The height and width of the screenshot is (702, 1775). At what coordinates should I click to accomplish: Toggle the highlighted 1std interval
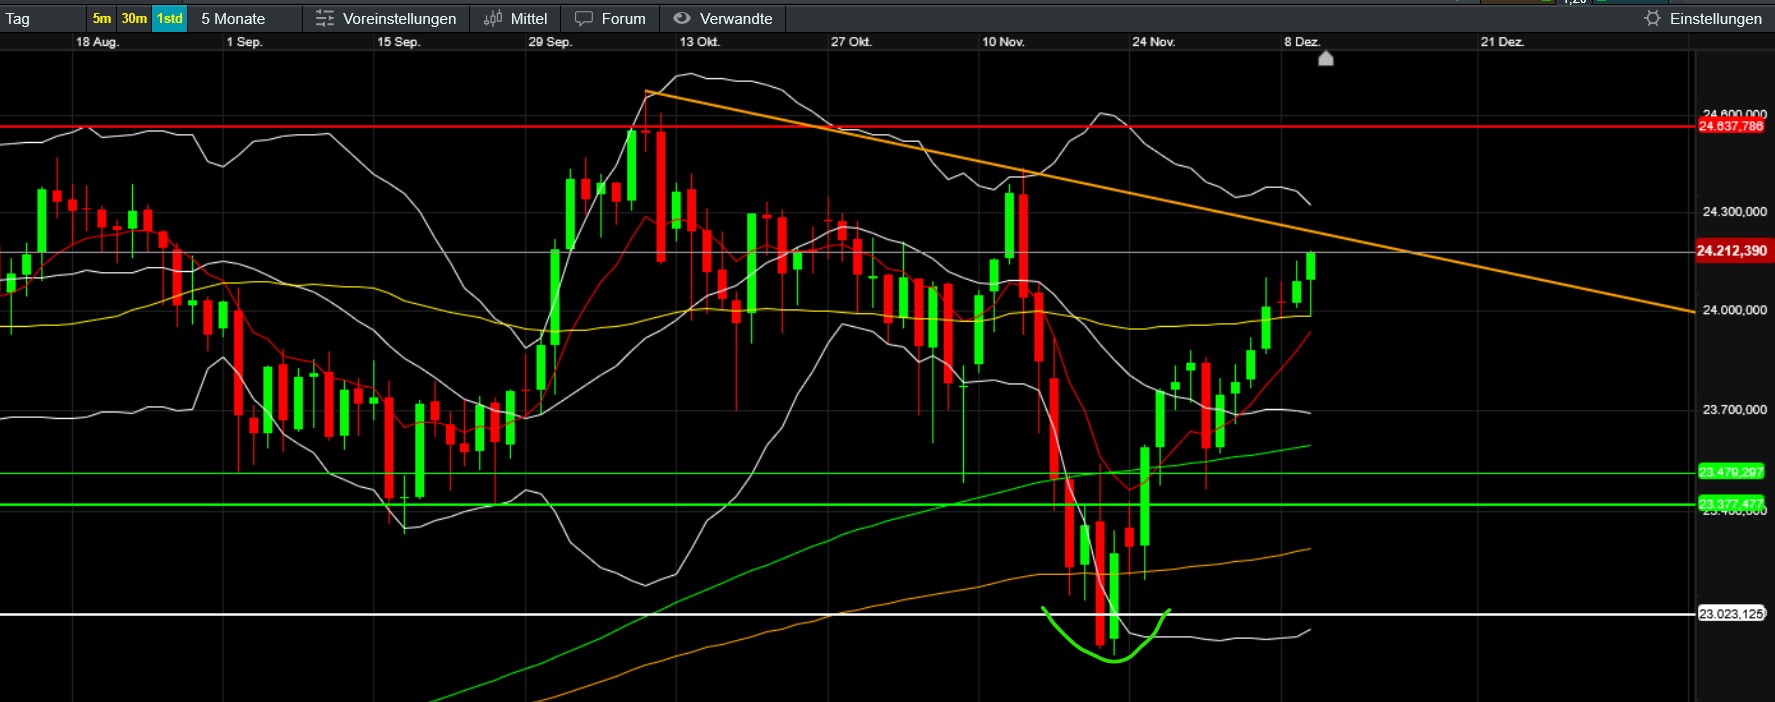(x=170, y=19)
